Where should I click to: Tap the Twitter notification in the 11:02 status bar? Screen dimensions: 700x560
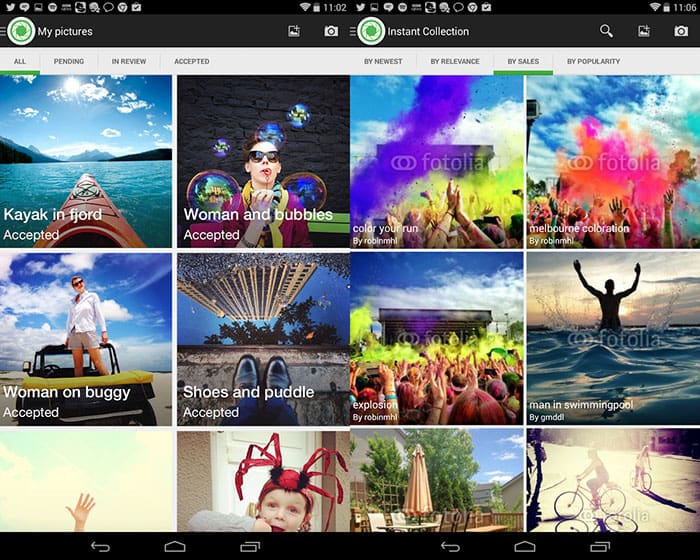pyautogui.click(x=10, y=7)
